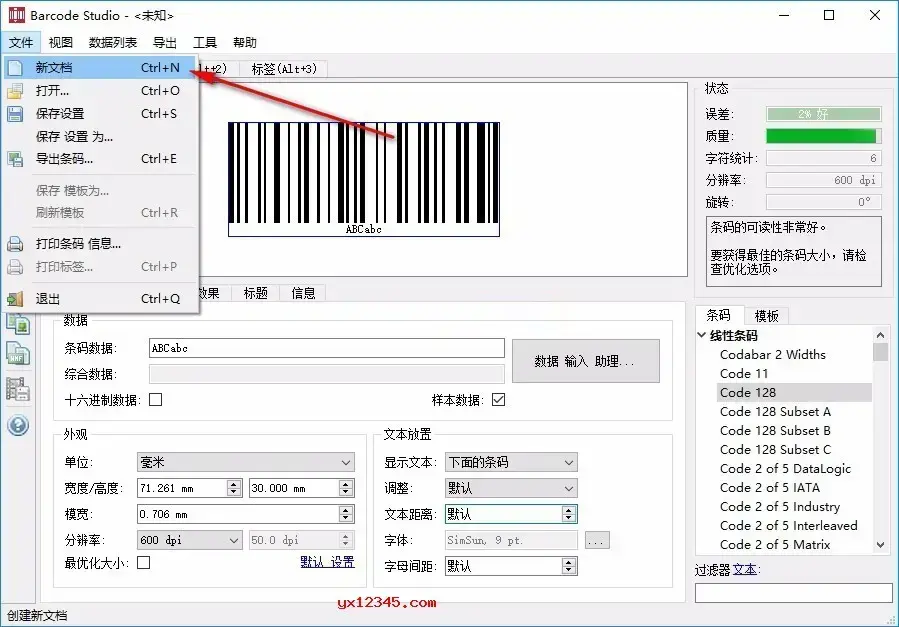Open the 单位 dropdown showing 毫米
Image resolution: width=899 pixels, height=627 pixels.
[x=246, y=462]
